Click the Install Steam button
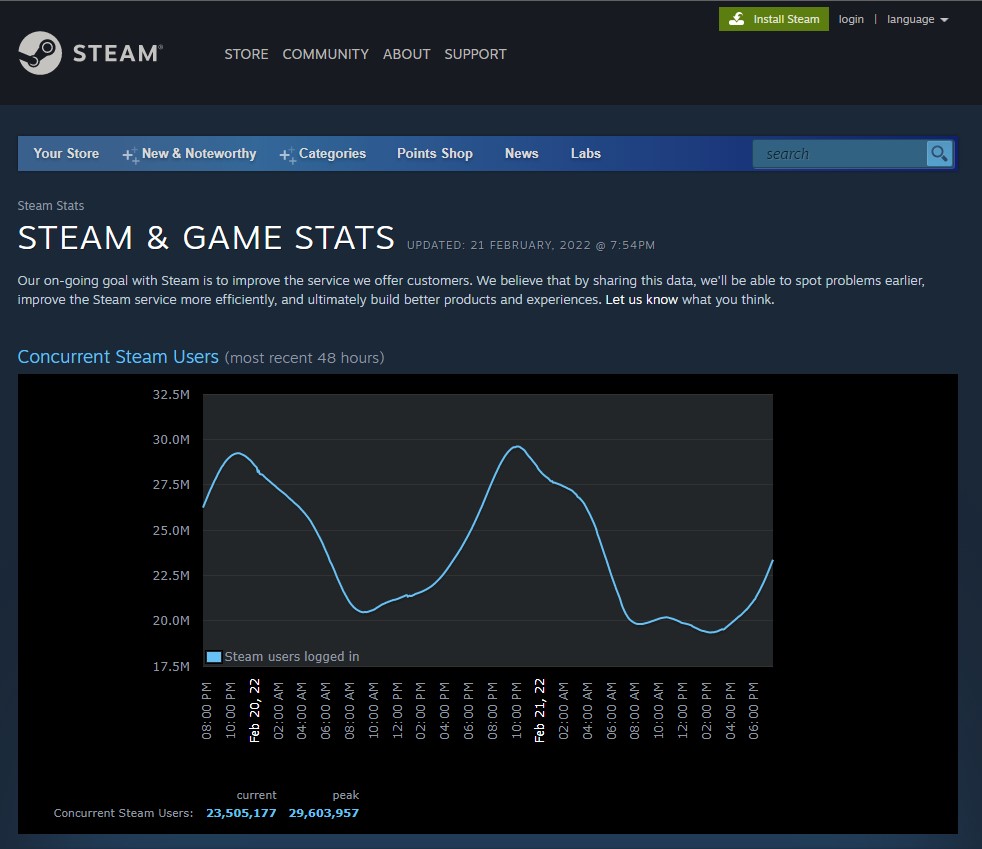The width and height of the screenshot is (982, 849). point(773,19)
